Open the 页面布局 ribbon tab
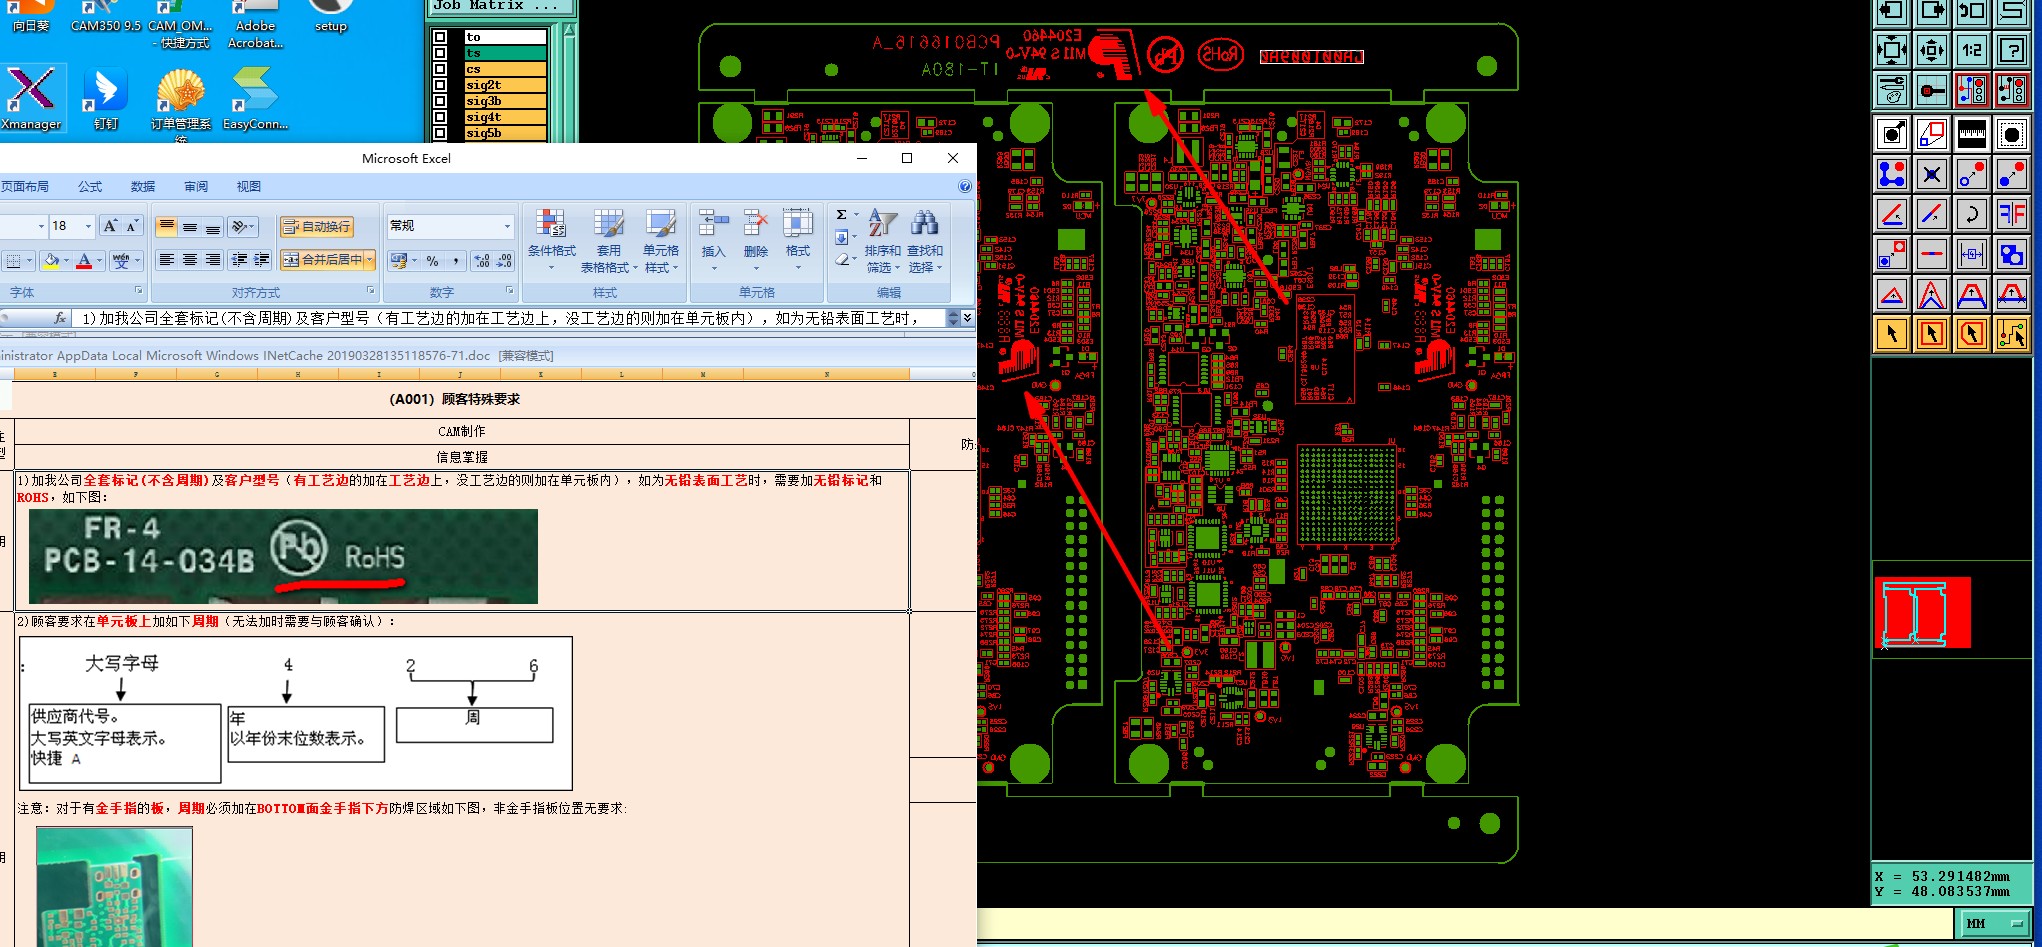Image resolution: width=2042 pixels, height=947 pixels. (x=25, y=186)
